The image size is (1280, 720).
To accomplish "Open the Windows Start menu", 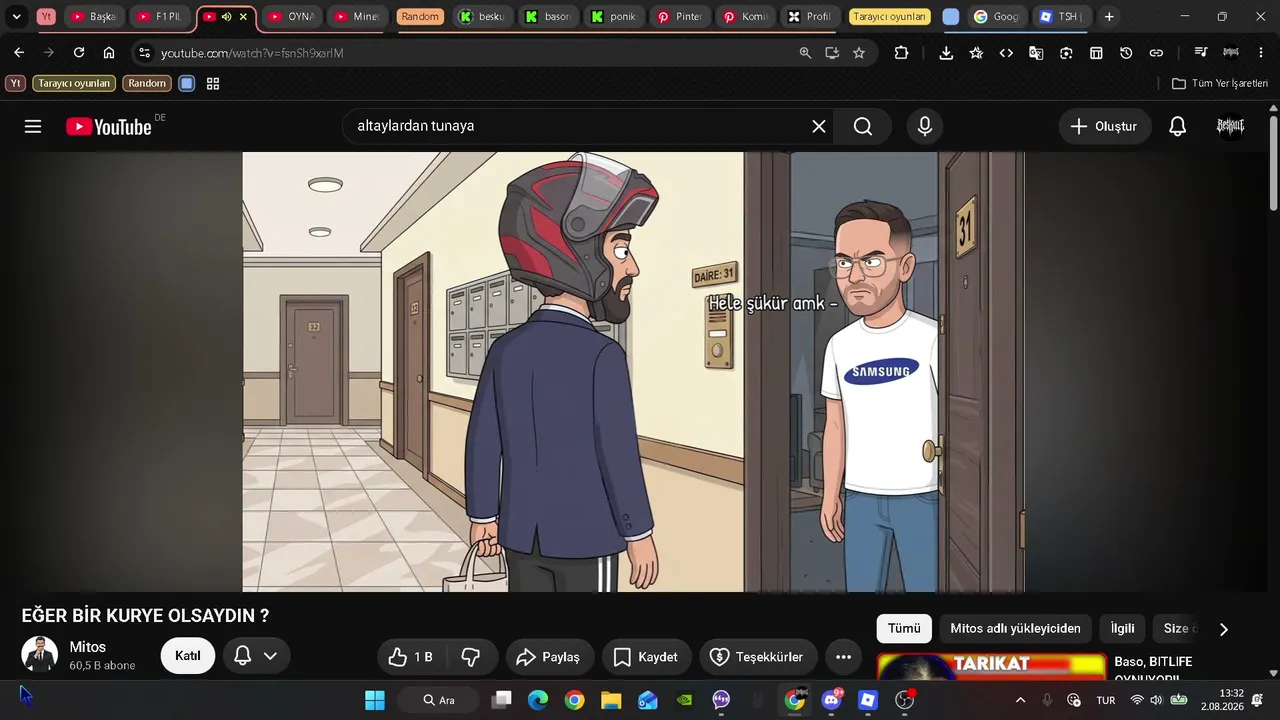I will point(375,700).
